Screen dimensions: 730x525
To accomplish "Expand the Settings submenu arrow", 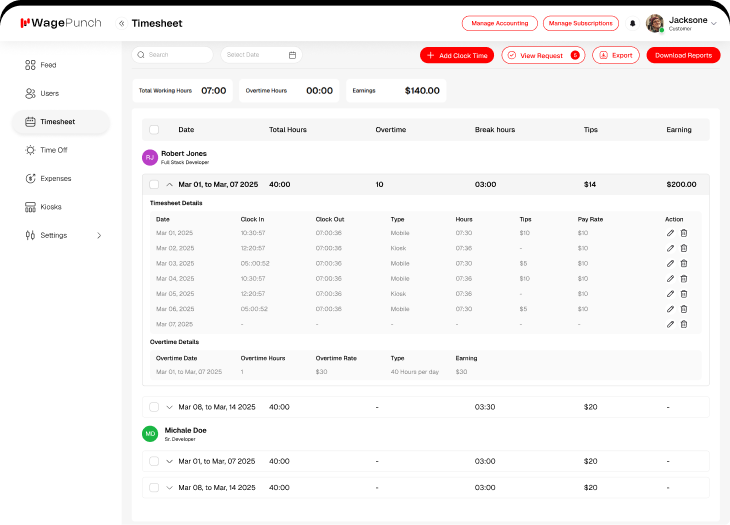I will (x=99, y=235).
